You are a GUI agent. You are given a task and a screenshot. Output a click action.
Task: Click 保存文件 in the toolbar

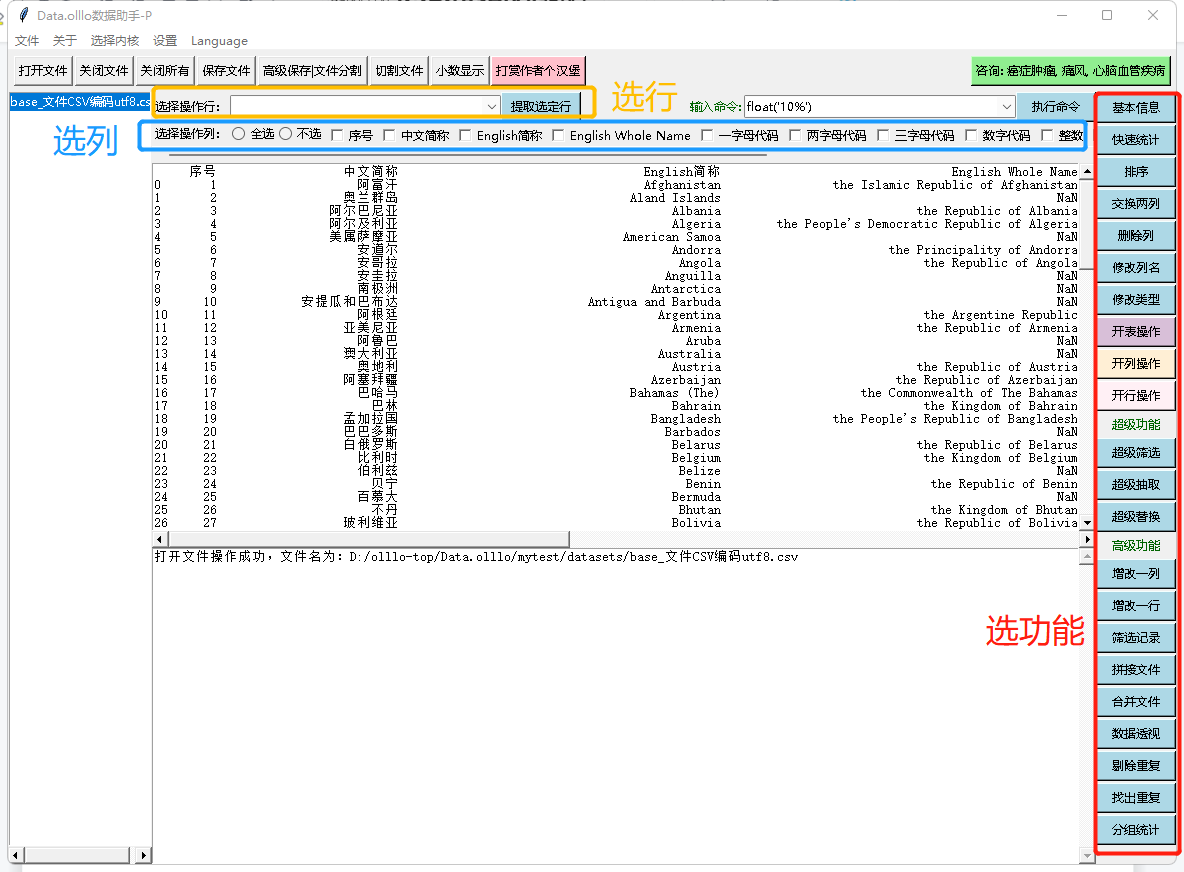coord(226,71)
